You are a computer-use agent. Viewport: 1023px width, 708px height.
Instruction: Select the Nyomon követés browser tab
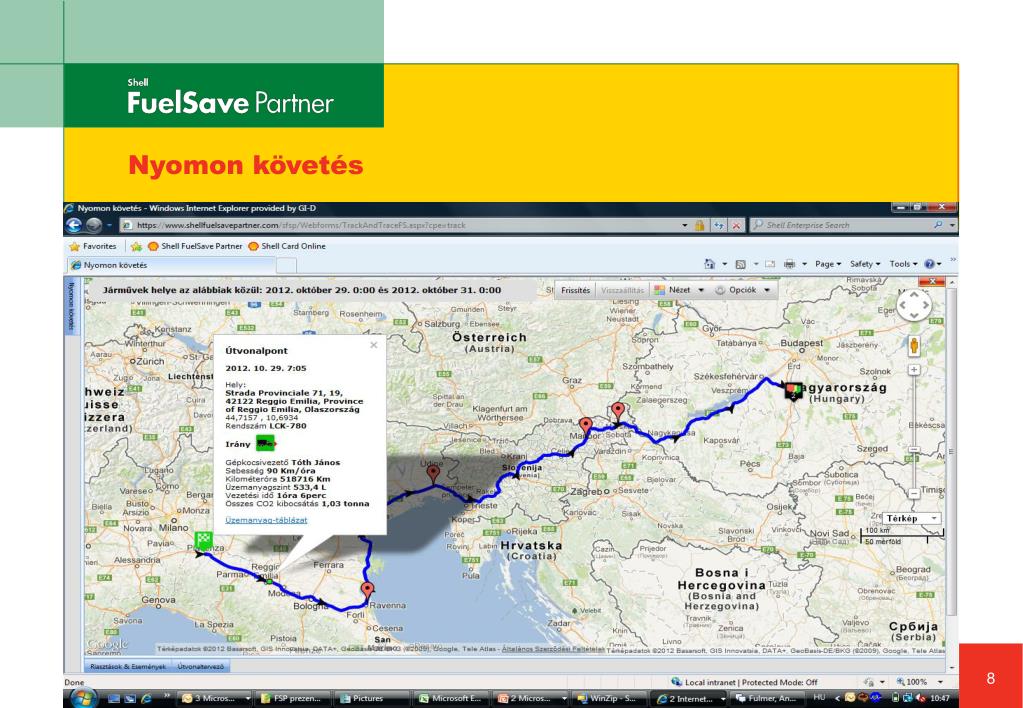click(x=172, y=265)
